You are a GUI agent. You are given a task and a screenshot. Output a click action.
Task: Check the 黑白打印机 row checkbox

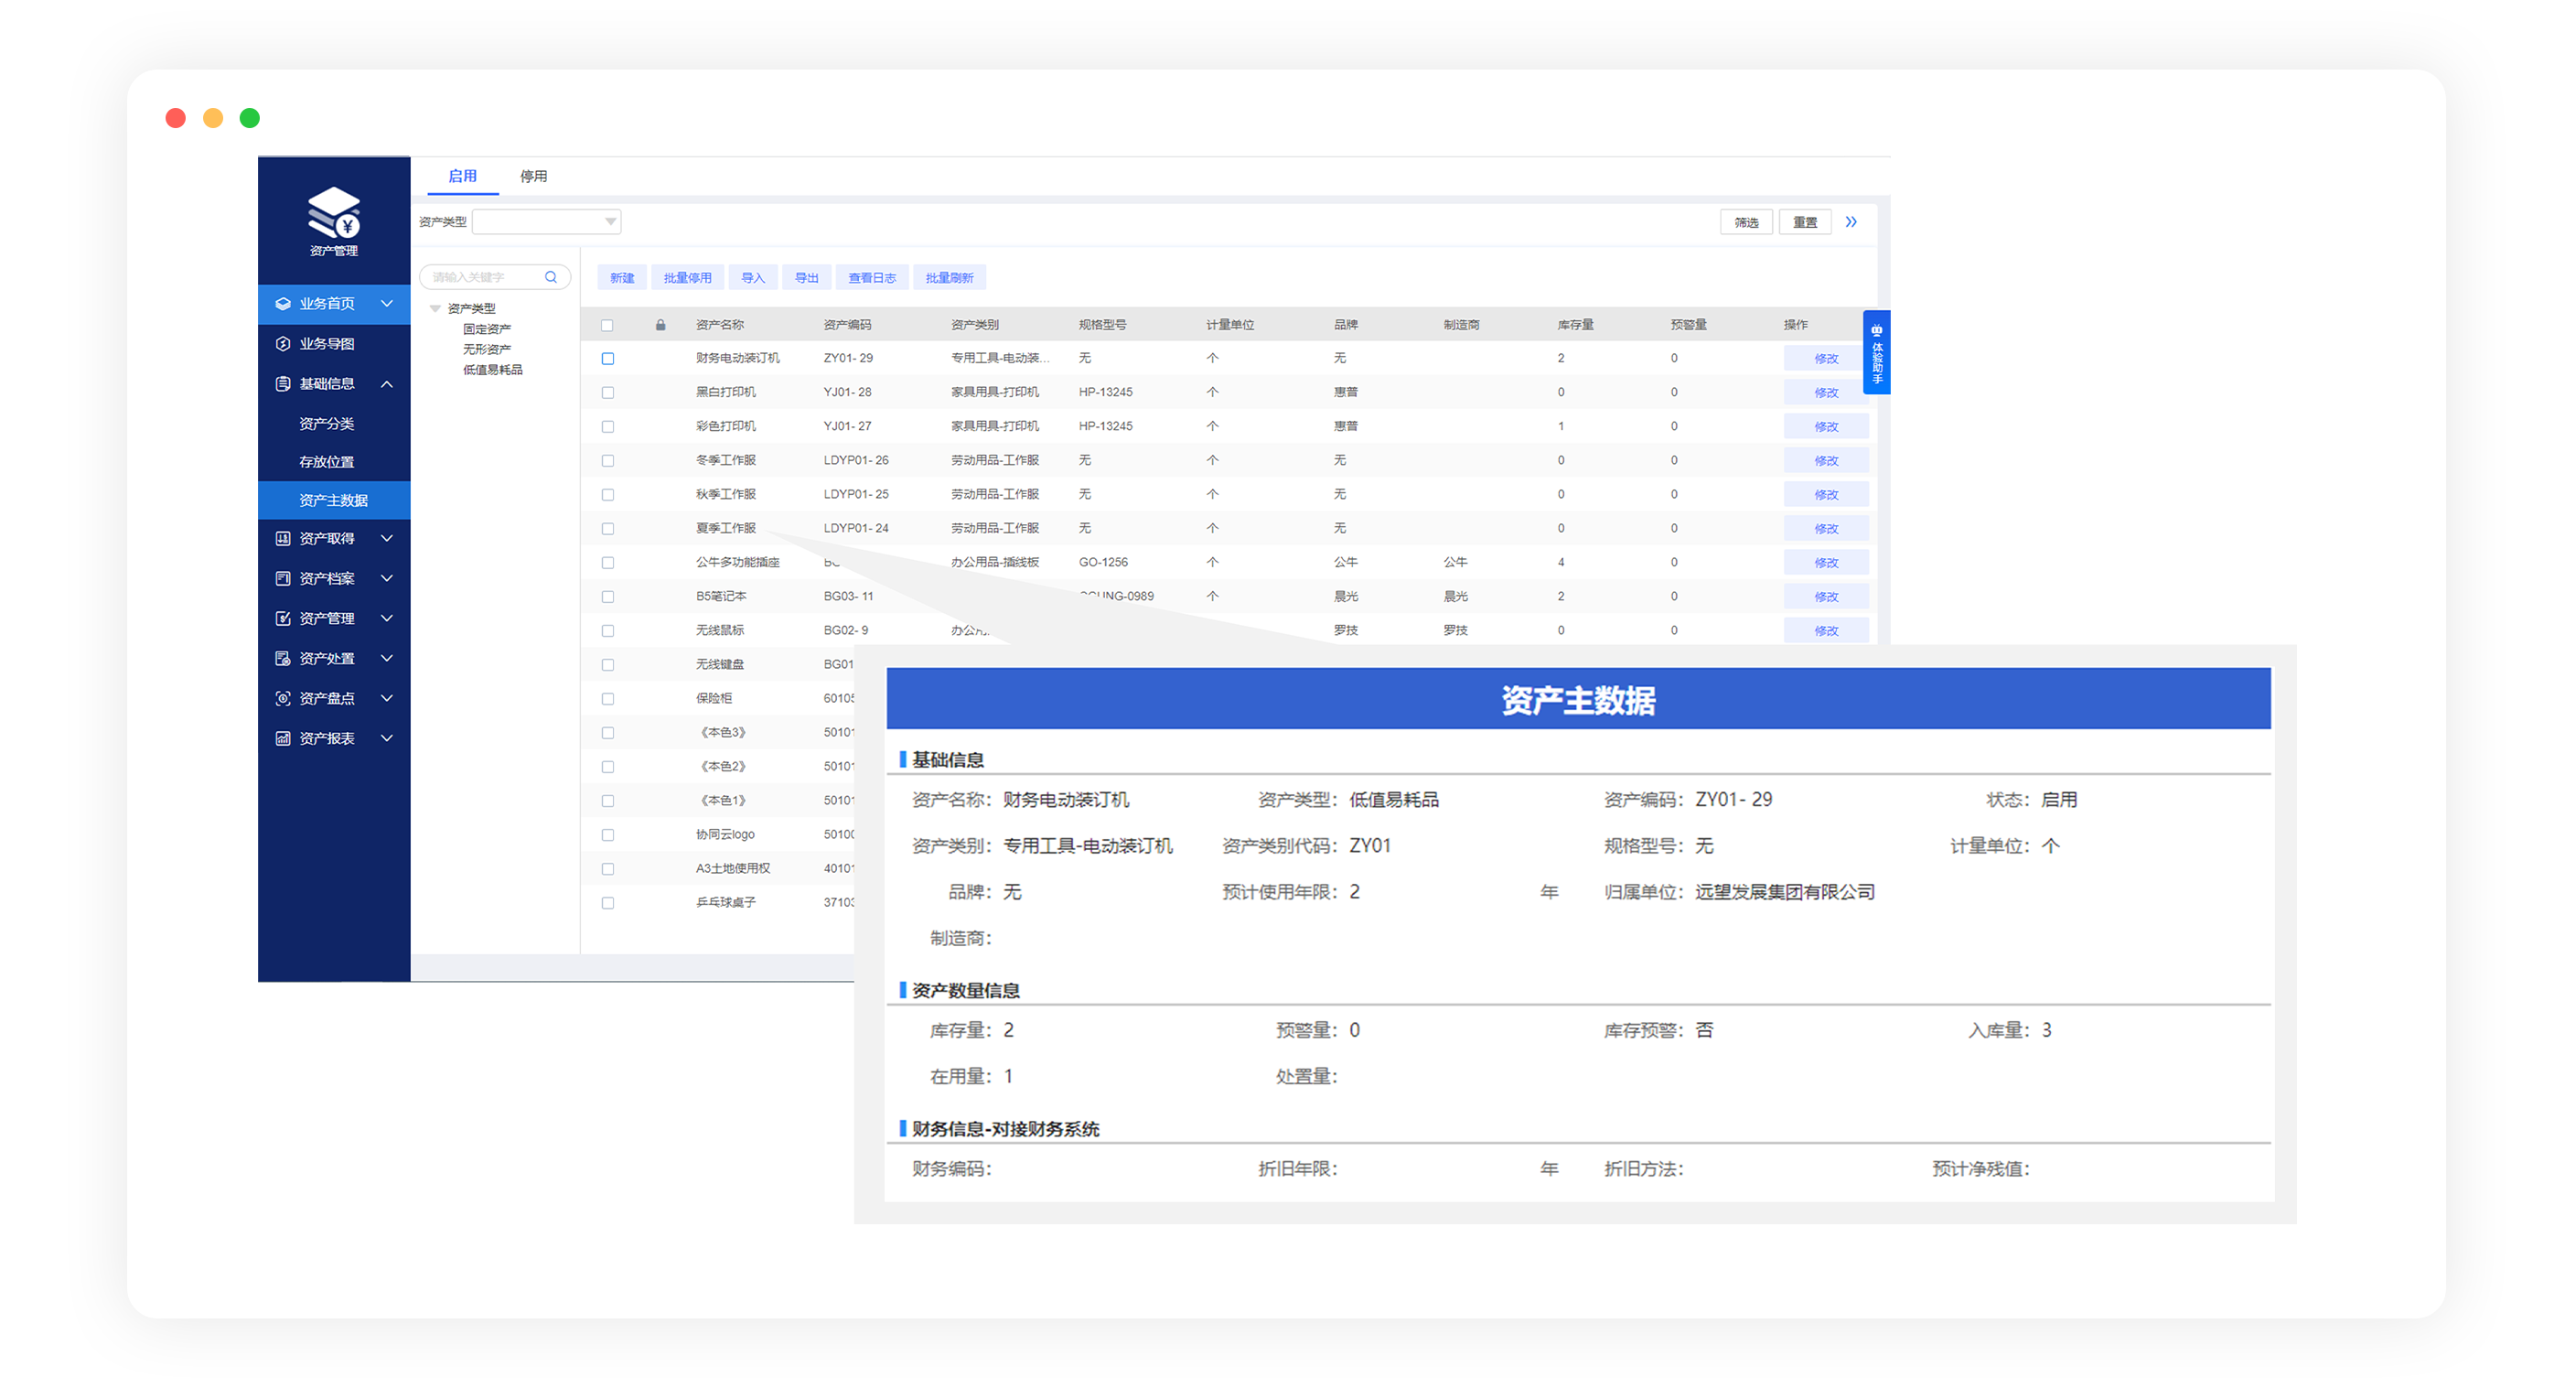coord(607,393)
